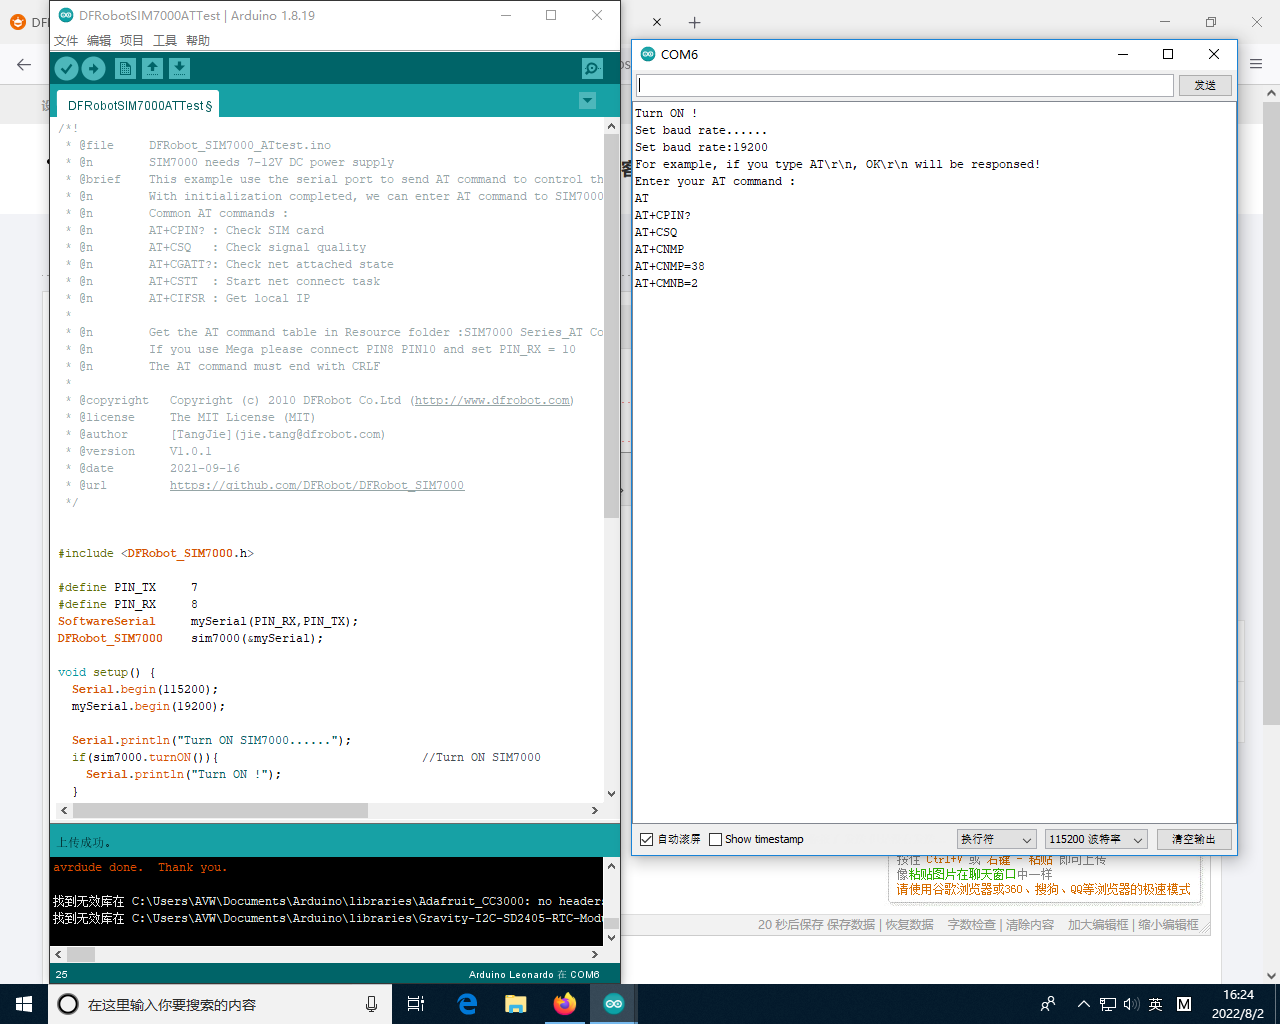Click the taskbar search box

218,1004
